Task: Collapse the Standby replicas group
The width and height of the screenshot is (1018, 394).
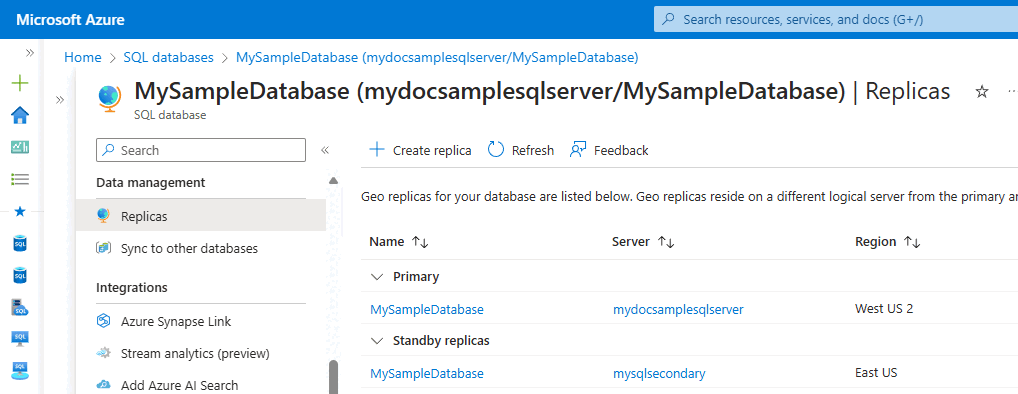Action: coord(377,340)
